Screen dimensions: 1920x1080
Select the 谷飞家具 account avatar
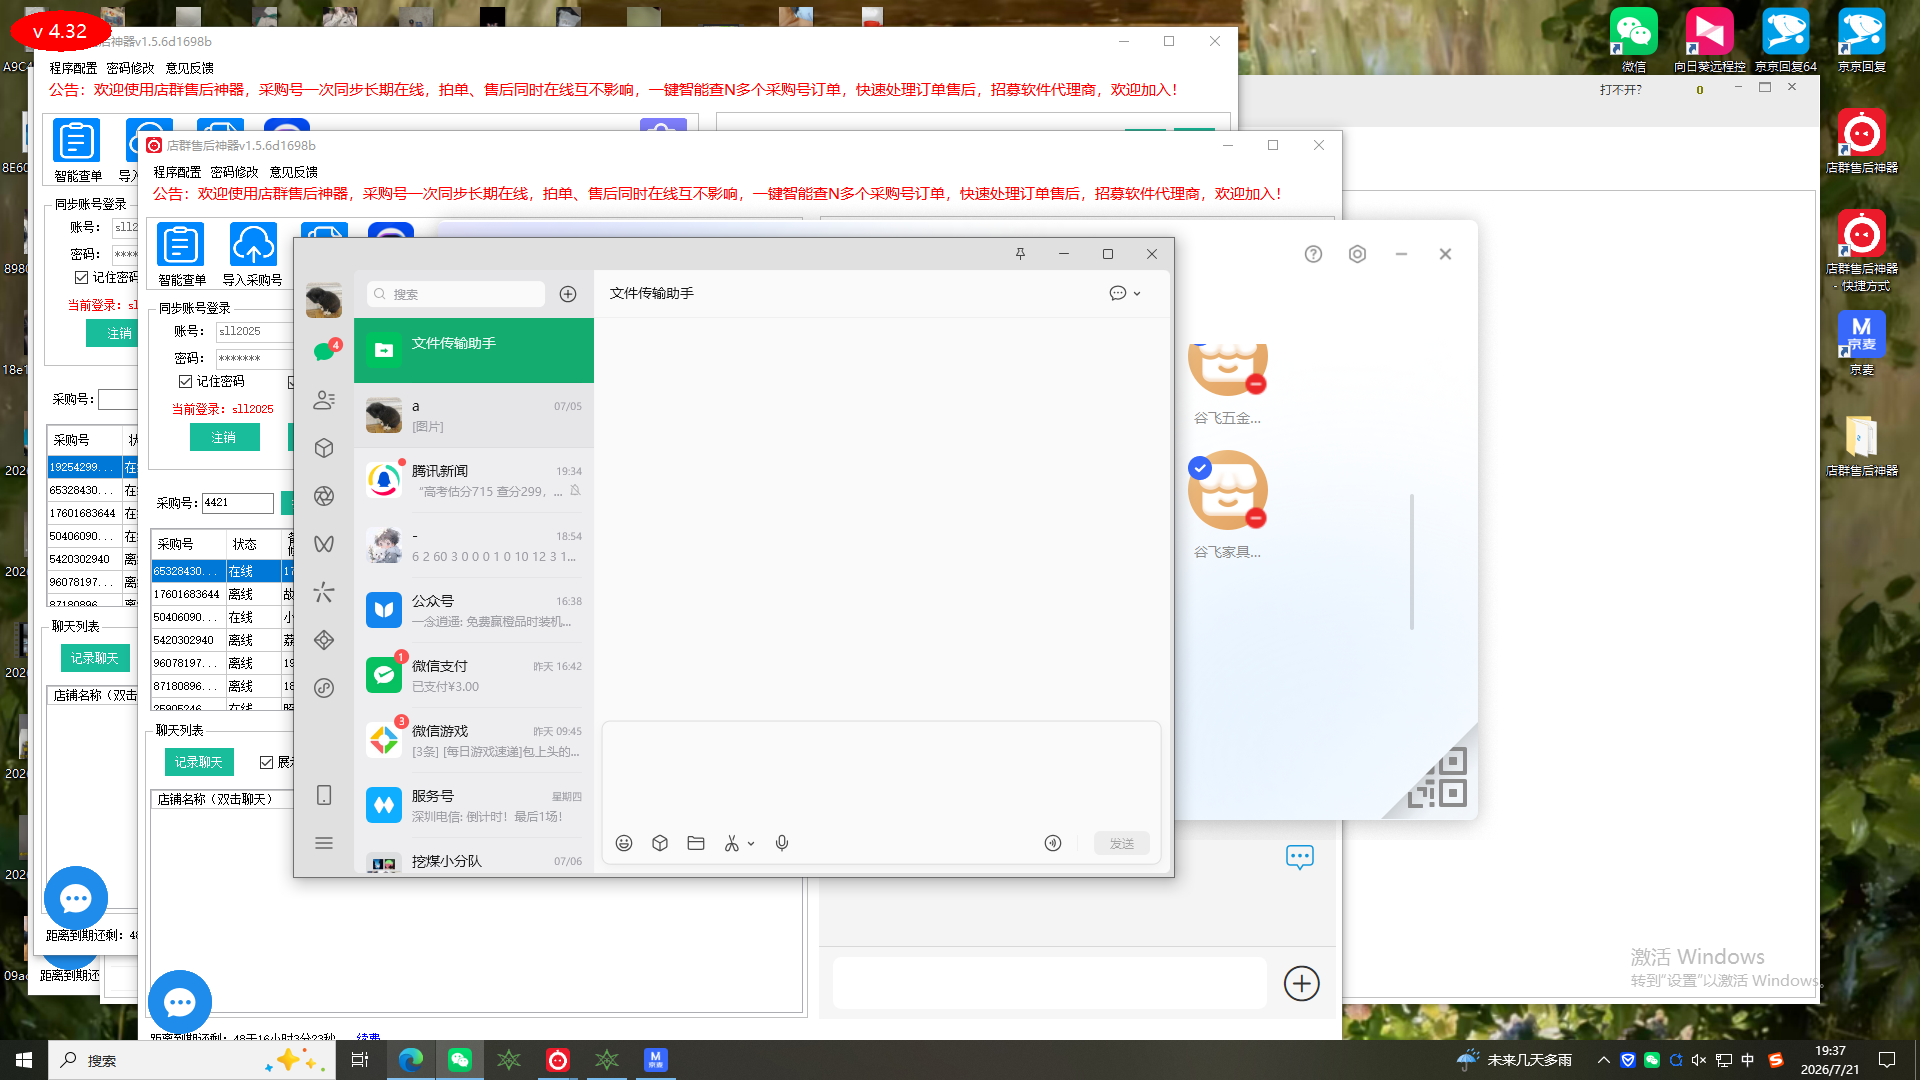click(1228, 490)
